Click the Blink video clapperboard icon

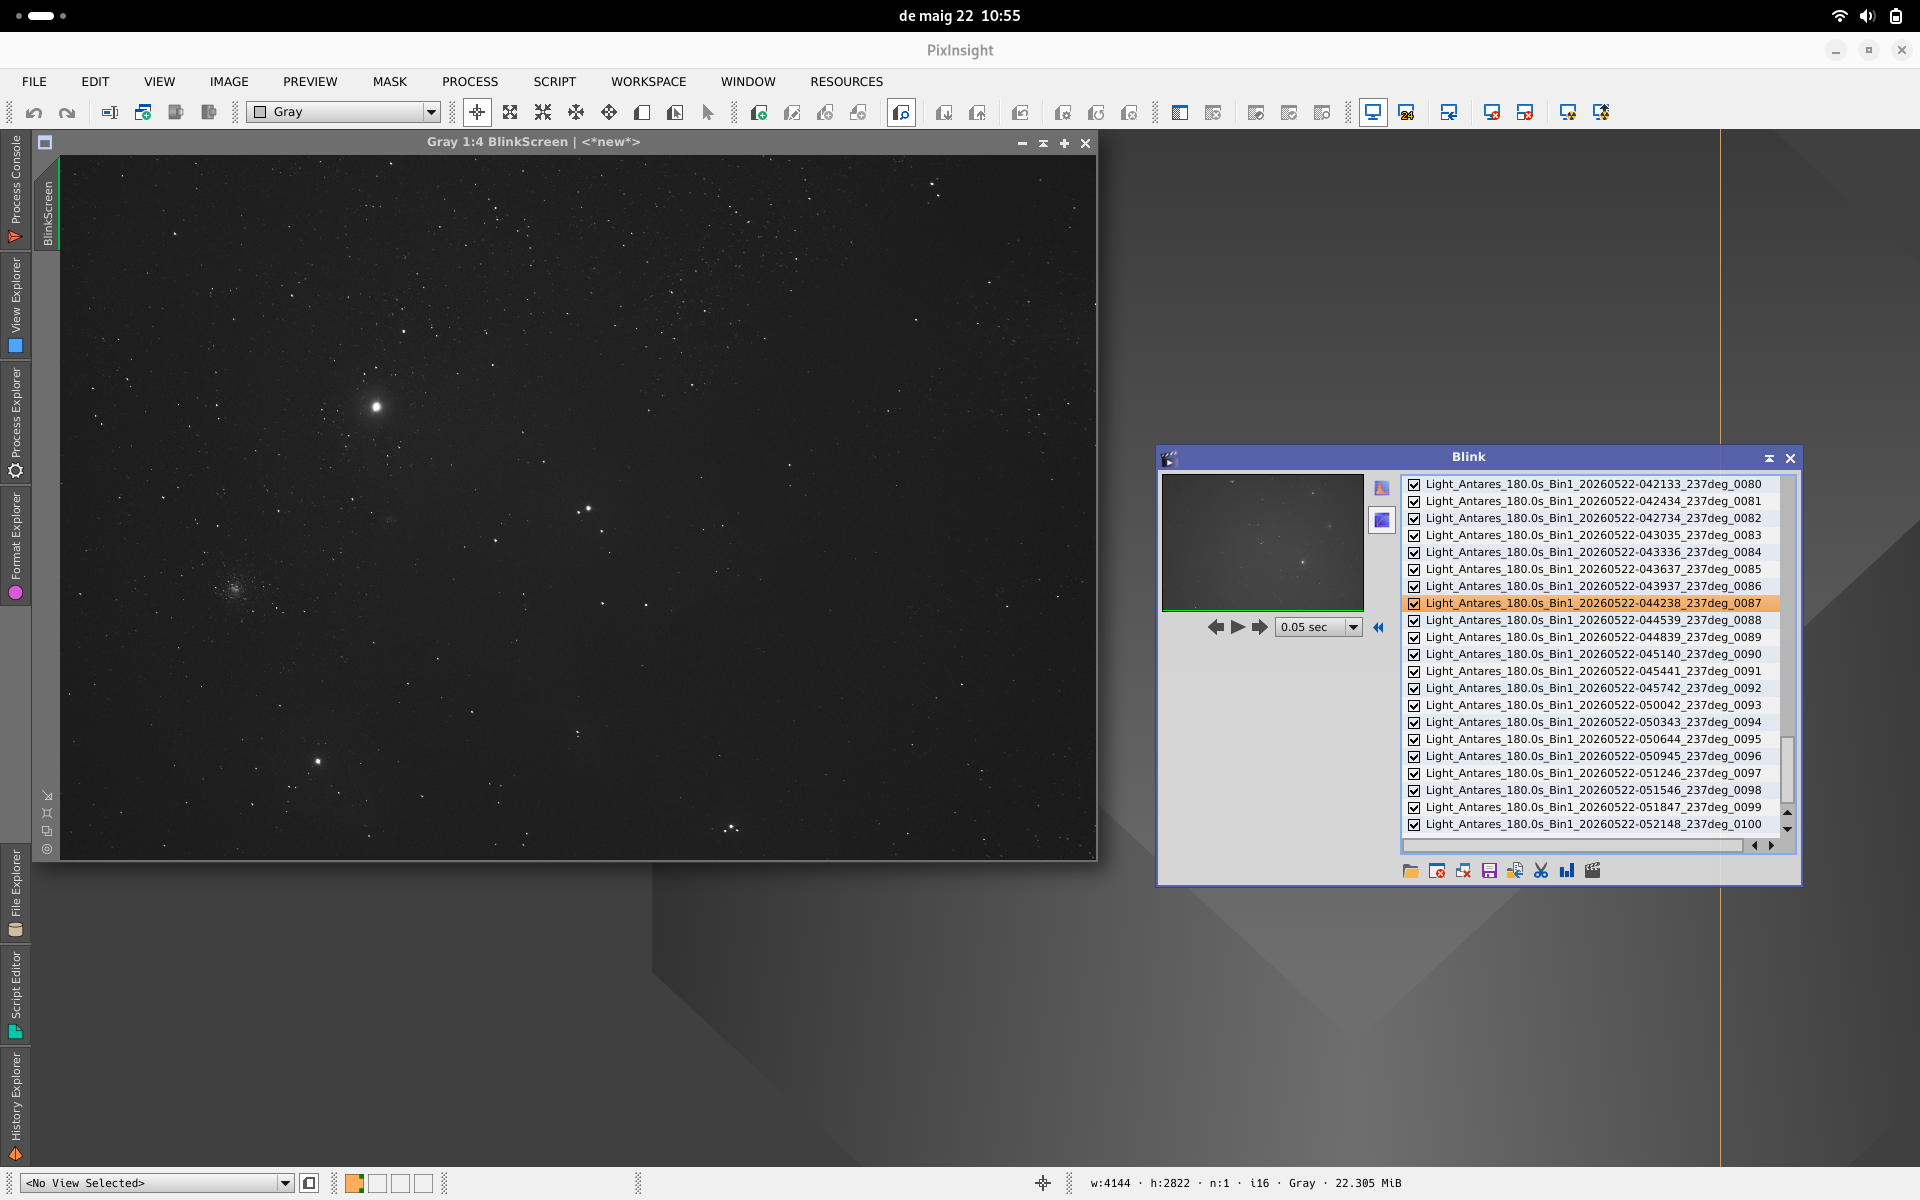click(1593, 871)
